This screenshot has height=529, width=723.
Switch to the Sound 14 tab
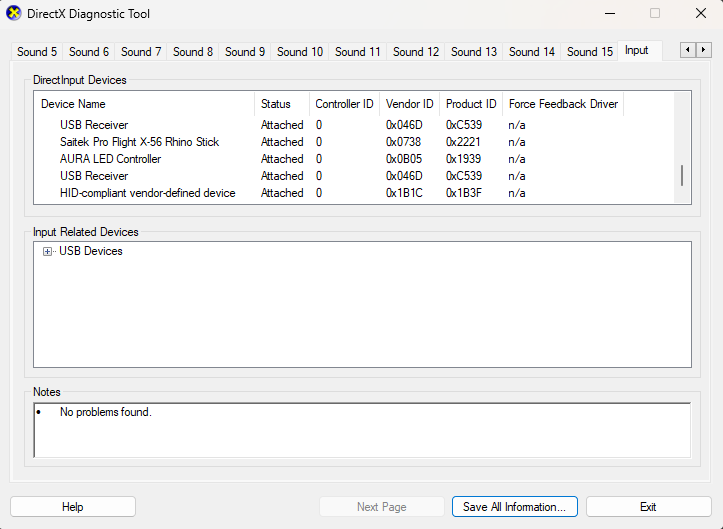532,52
